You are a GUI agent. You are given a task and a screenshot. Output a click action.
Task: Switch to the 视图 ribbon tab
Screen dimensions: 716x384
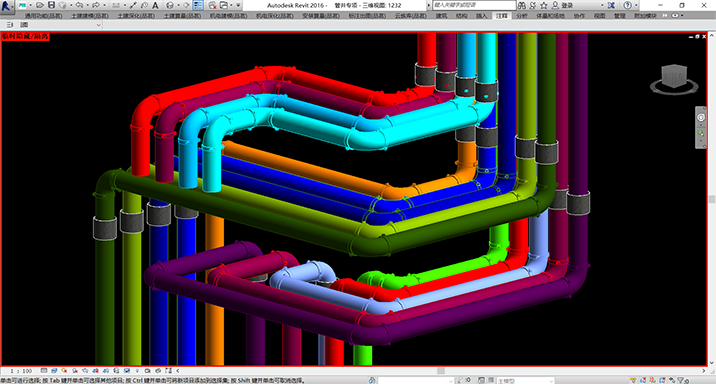[599, 16]
